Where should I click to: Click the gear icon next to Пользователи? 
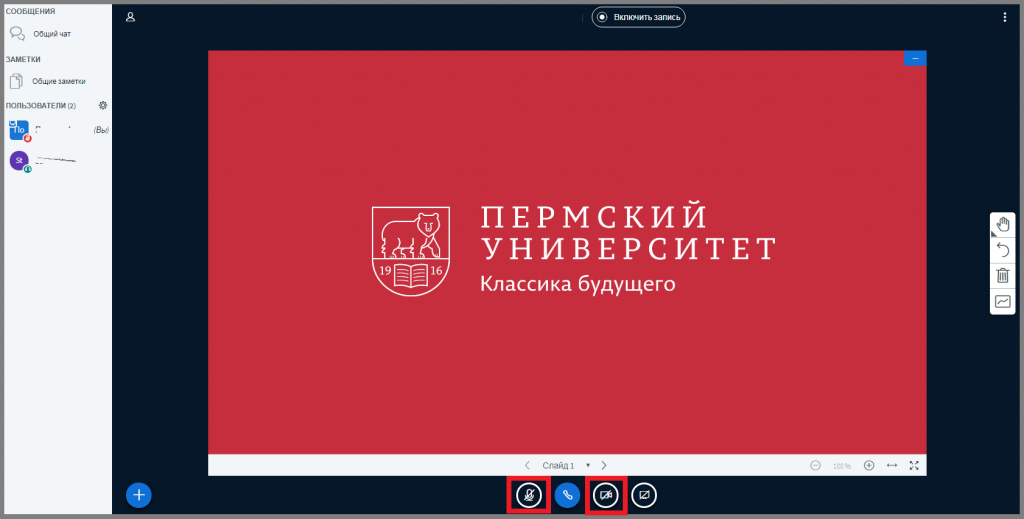coord(102,105)
